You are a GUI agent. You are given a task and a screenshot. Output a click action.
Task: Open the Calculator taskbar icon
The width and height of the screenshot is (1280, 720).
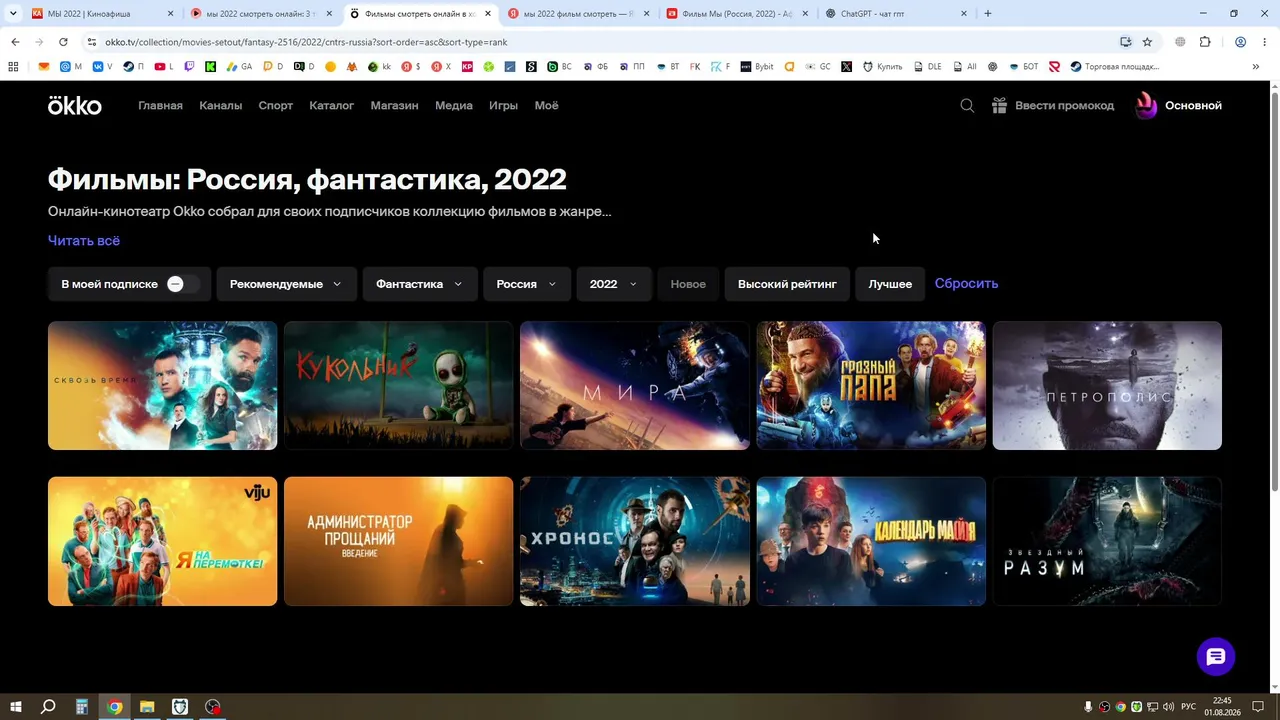pos(82,707)
